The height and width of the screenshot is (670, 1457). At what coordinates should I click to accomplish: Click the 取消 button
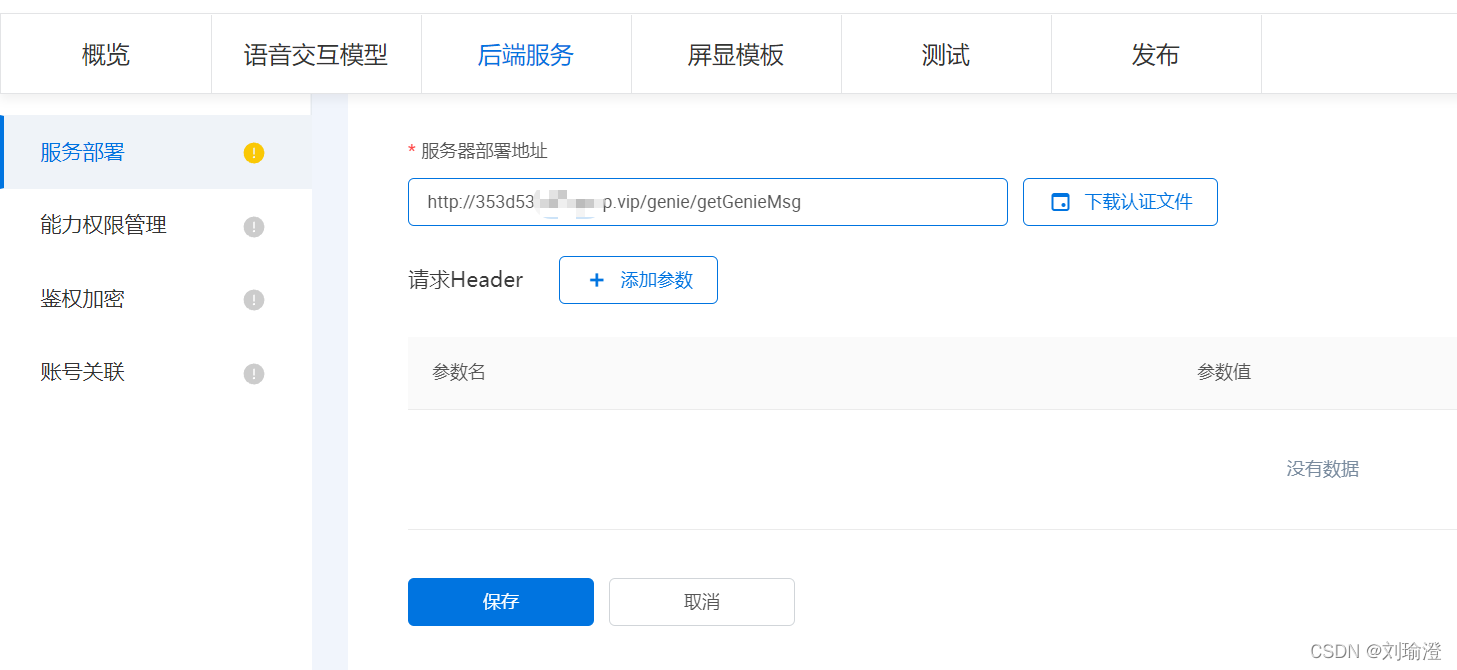(702, 602)
